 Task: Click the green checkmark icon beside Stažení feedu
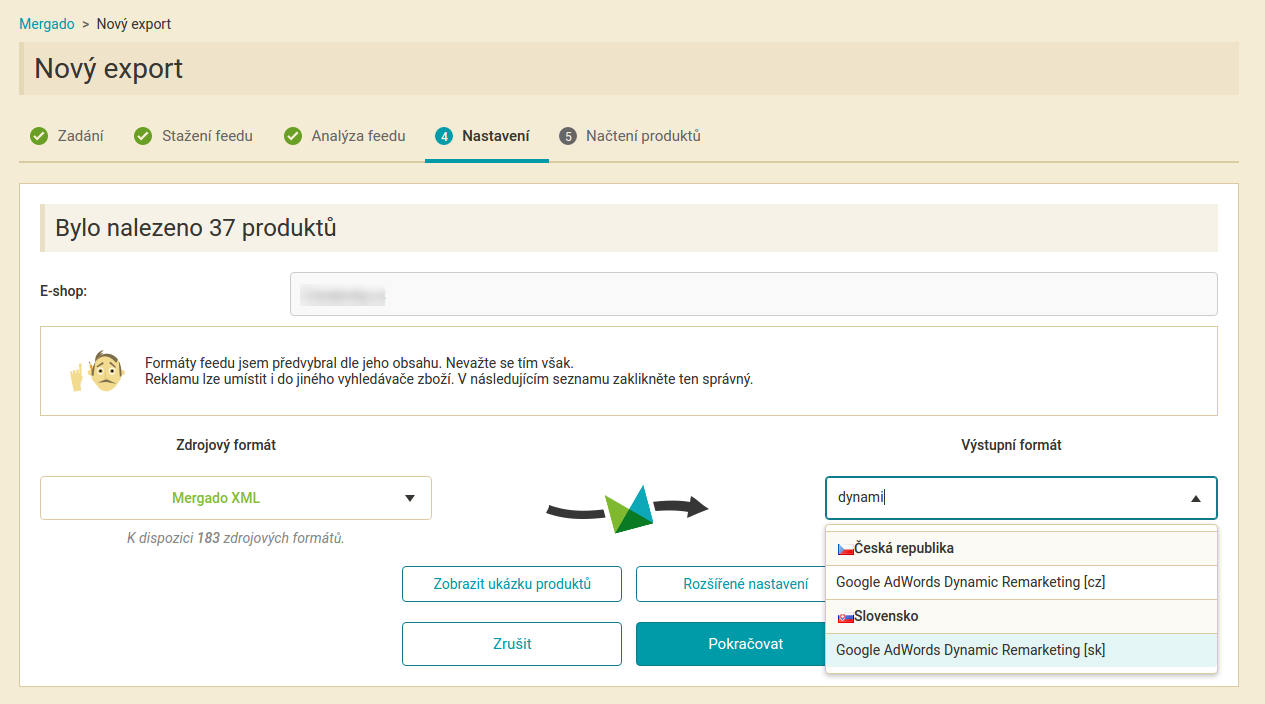(143, 136)
